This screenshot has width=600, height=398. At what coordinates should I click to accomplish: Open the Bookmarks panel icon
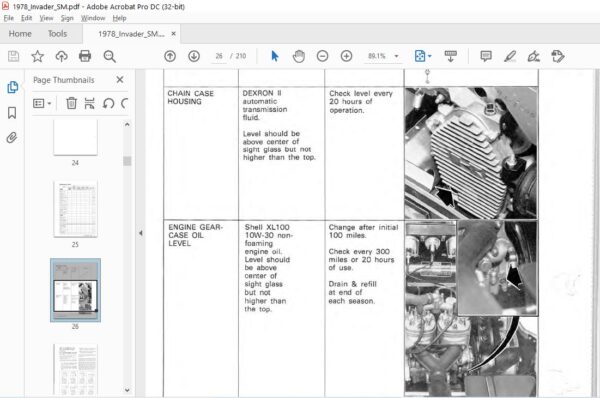click(x=12, y=113)
